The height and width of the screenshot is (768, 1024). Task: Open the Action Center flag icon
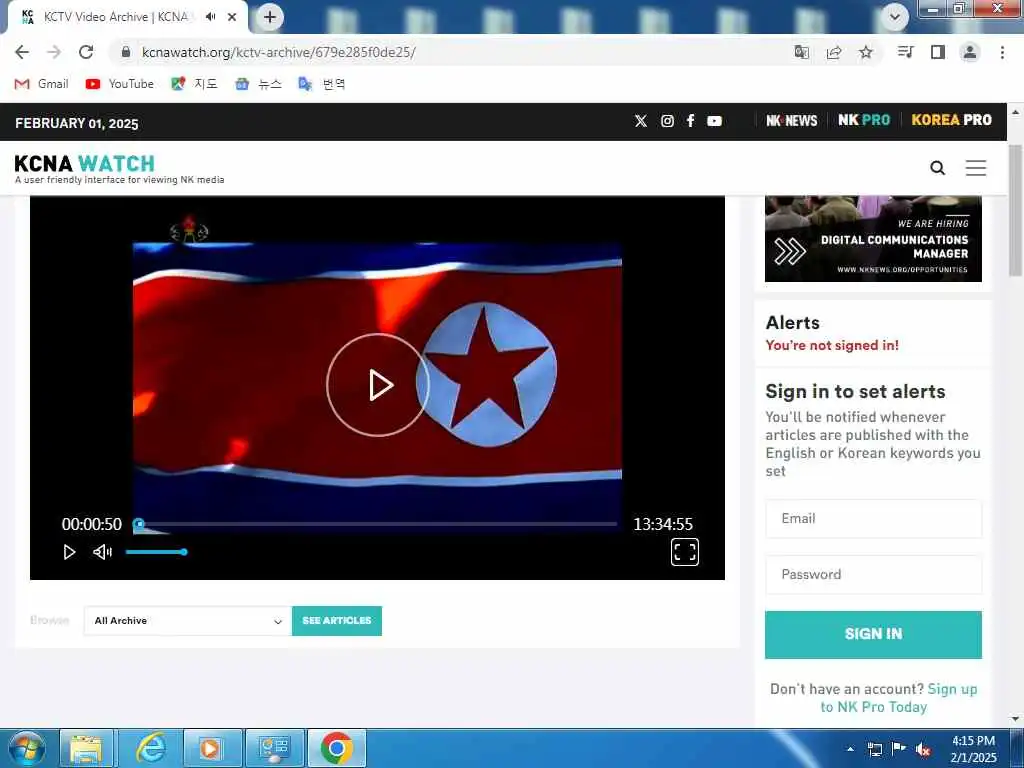[x=899, y=749]
